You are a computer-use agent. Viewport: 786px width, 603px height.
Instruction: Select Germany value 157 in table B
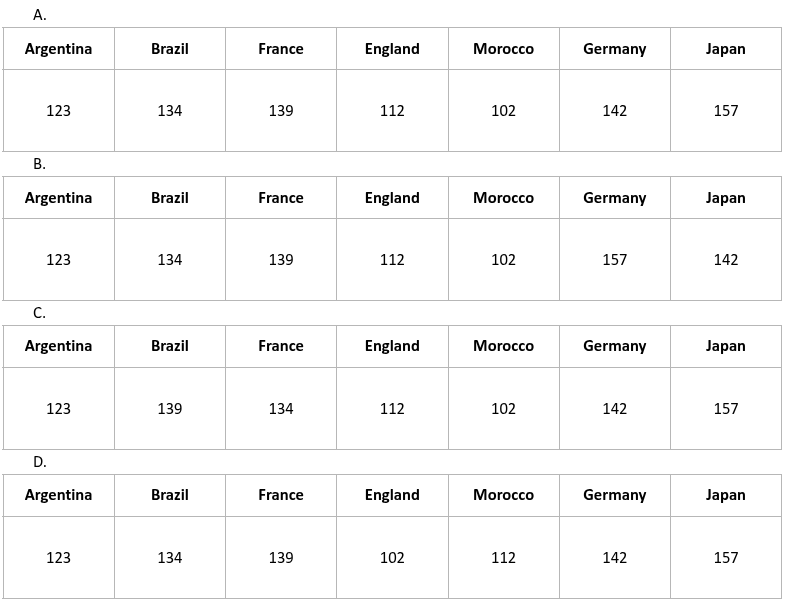(x=614, y=260)
